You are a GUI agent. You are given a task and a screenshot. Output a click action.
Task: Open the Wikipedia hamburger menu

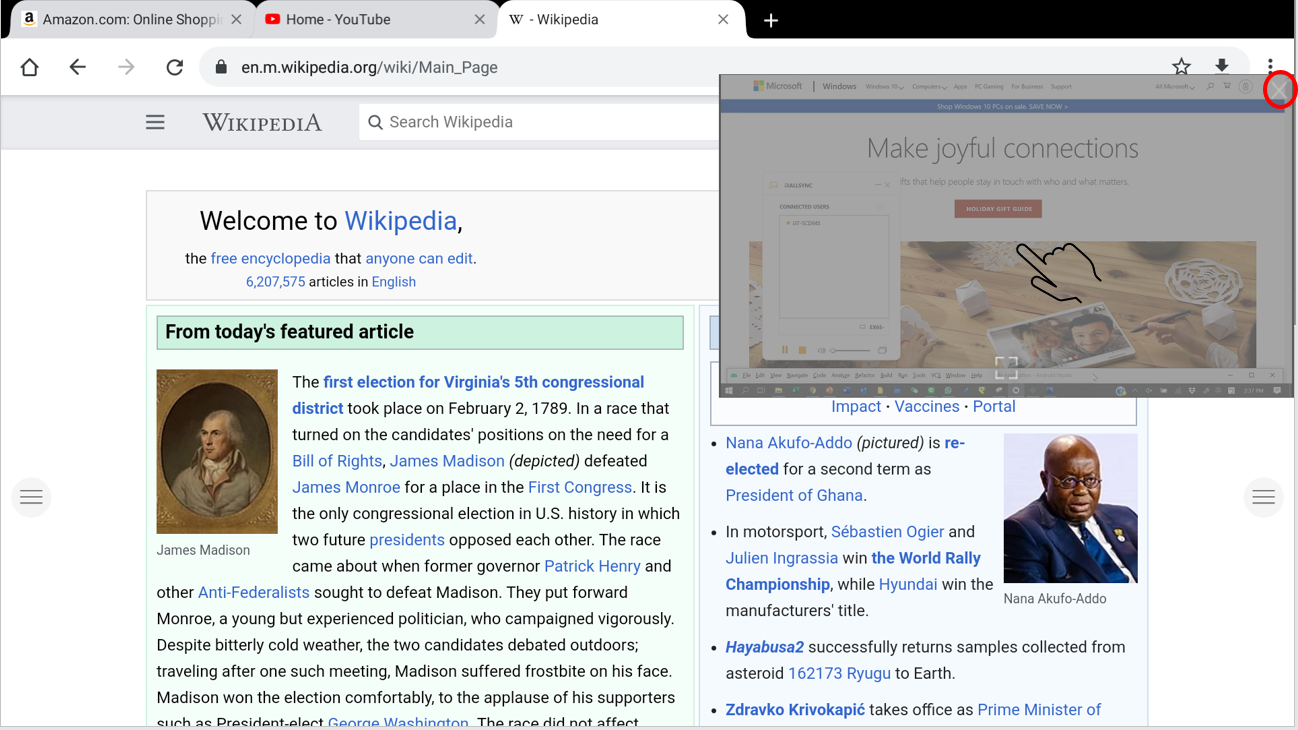[x=155, y=122]
